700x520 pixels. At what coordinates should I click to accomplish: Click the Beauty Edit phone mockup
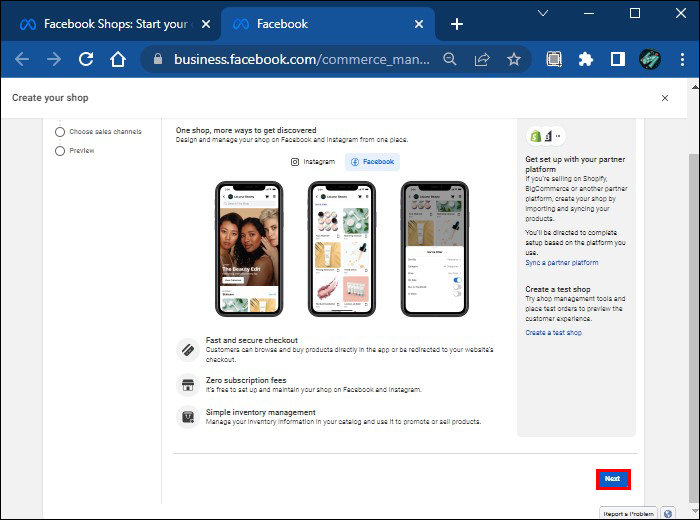click(249, 249)
